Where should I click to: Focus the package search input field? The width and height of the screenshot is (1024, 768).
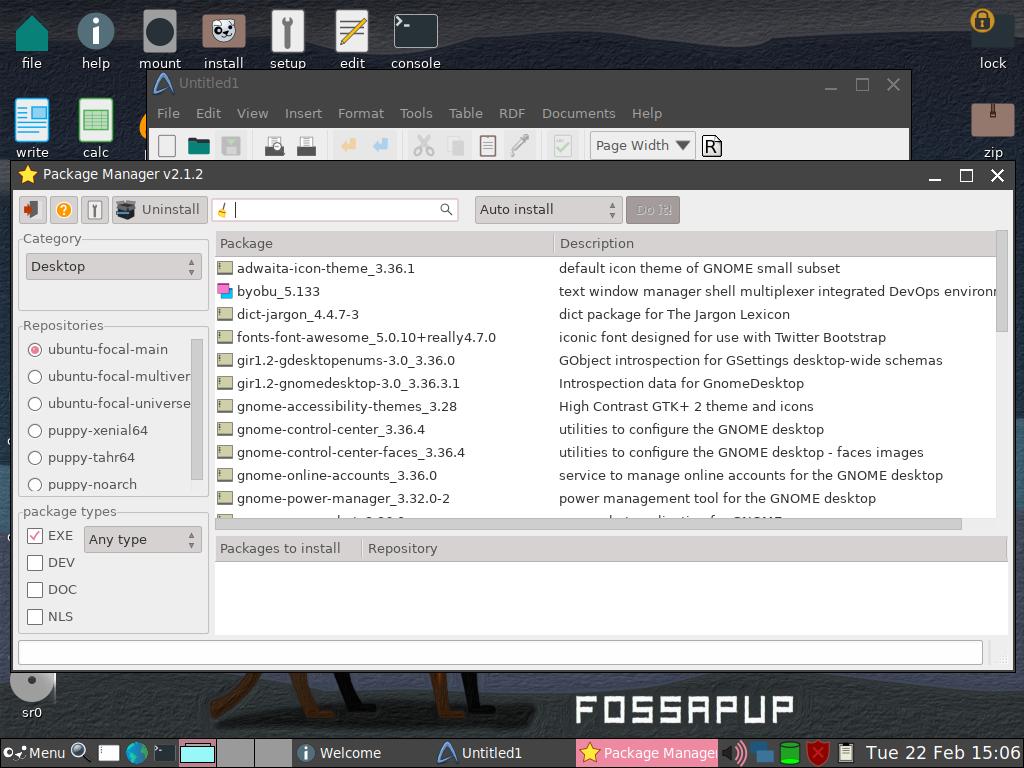coord(336,210)
